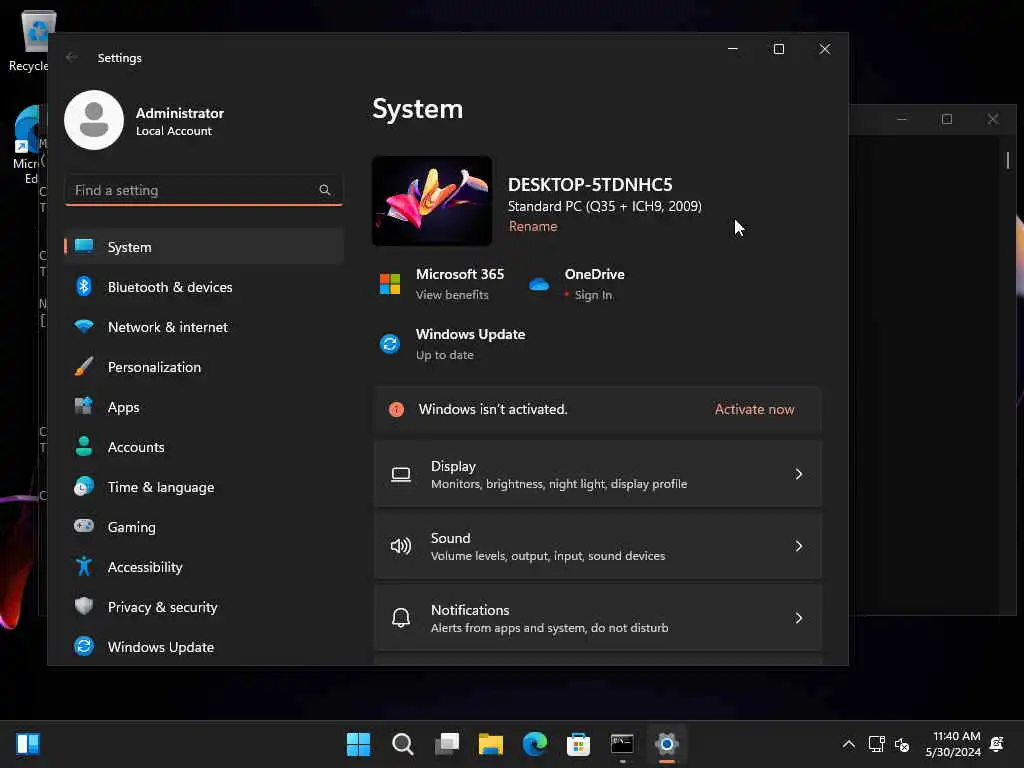Click the Wi-Fi network icon in the sidebar

(x=84, y=326)
